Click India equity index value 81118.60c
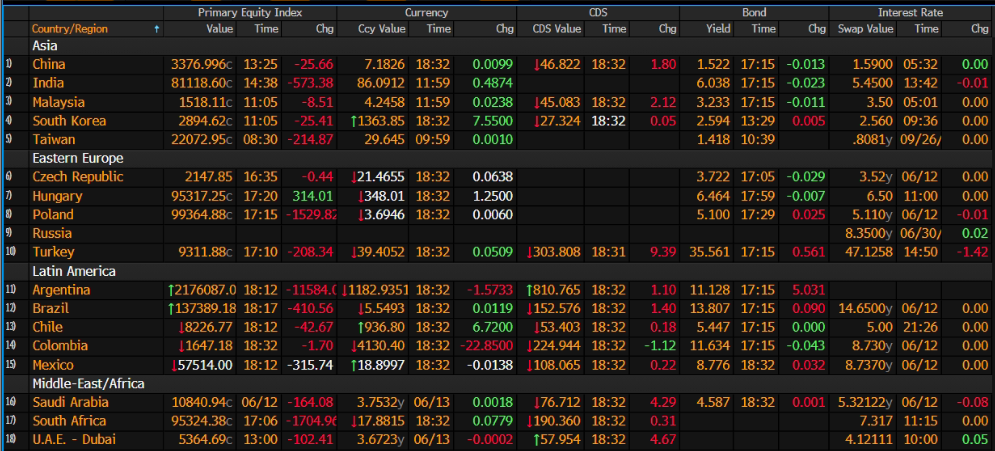995x451 pixels. pyautogui.click(x=202, y=83)
